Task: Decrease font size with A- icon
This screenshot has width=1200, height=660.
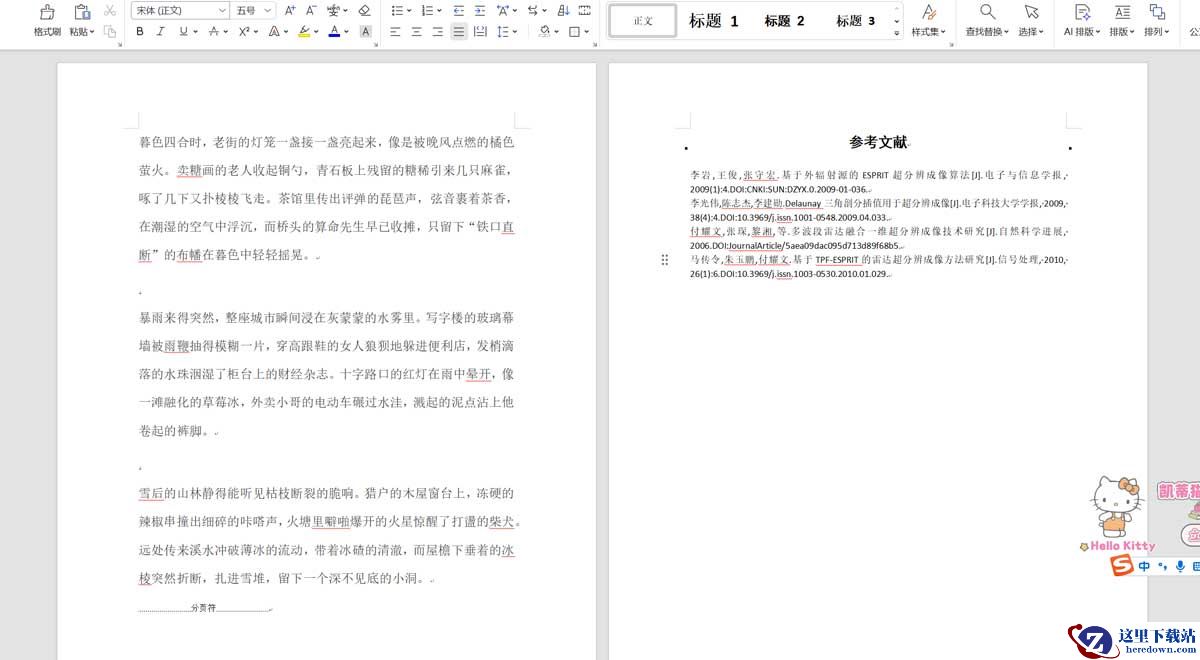Action: pos(310,10)
